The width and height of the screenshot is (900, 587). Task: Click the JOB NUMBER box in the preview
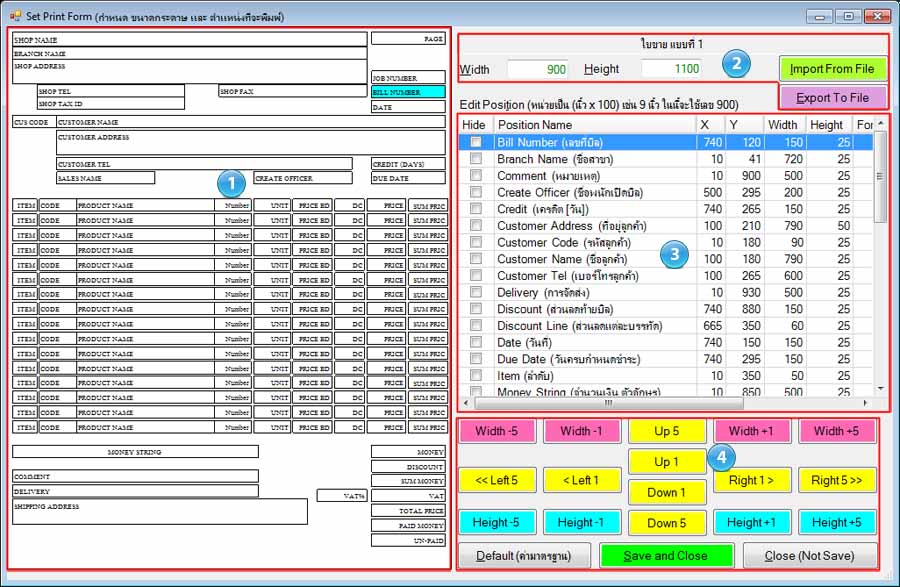(x=408, y=77)
